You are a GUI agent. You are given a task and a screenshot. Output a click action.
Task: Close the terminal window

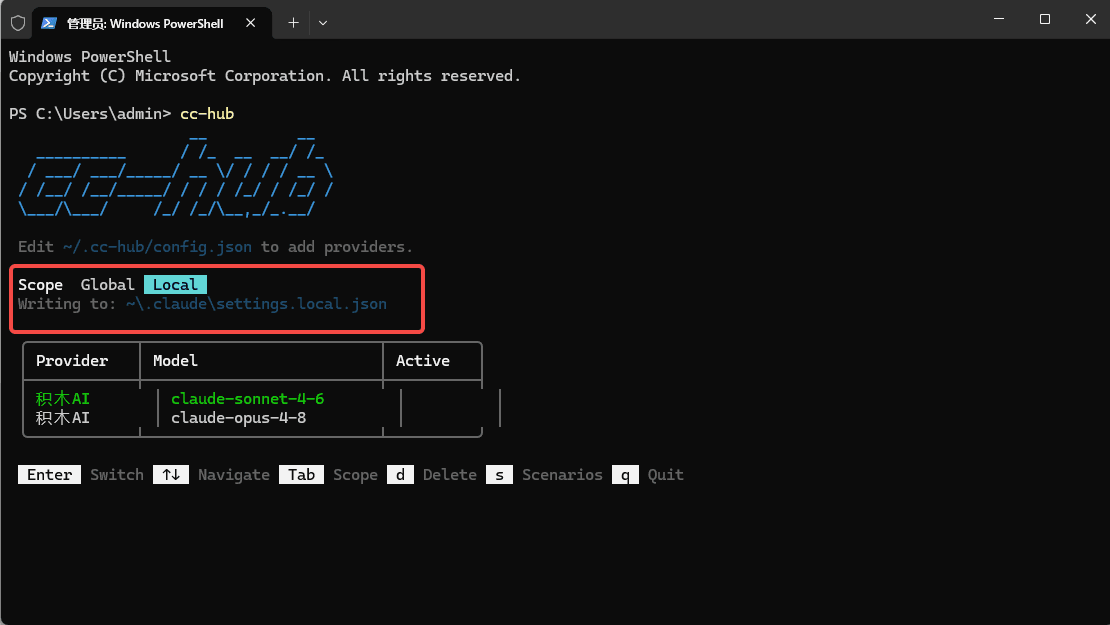click(x=1091, y=19)
